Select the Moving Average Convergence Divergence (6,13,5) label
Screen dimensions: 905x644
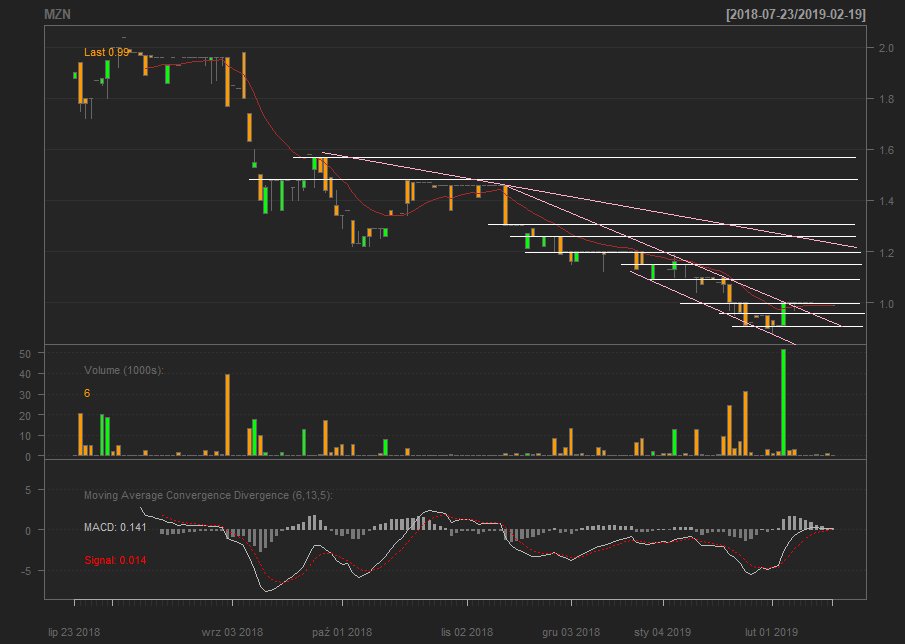click(x=208, y=496)
